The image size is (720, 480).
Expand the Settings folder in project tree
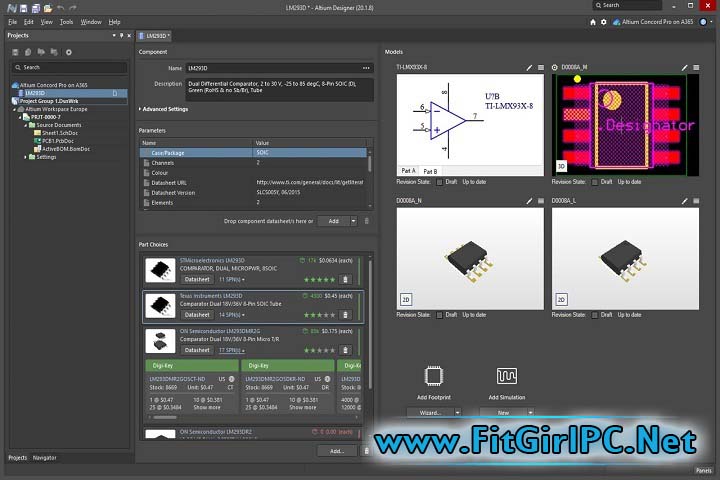coord(26,157)
